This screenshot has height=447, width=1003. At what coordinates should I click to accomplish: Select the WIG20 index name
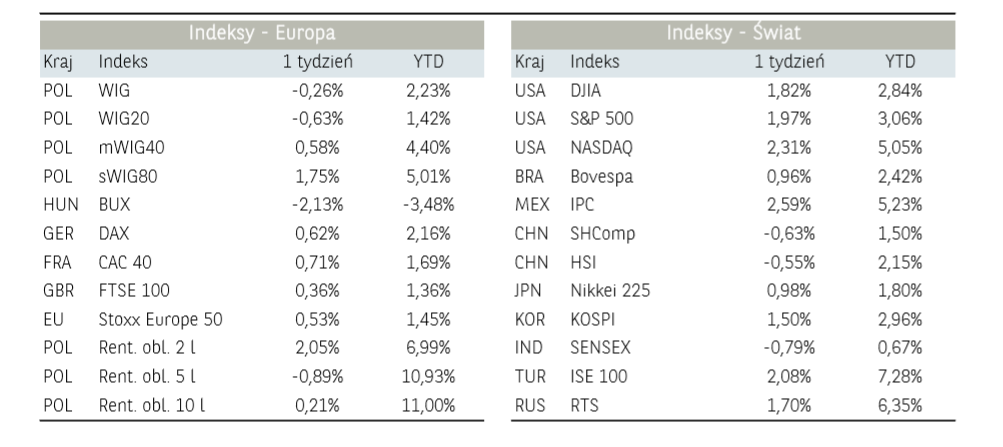click(x=124, y=119)
